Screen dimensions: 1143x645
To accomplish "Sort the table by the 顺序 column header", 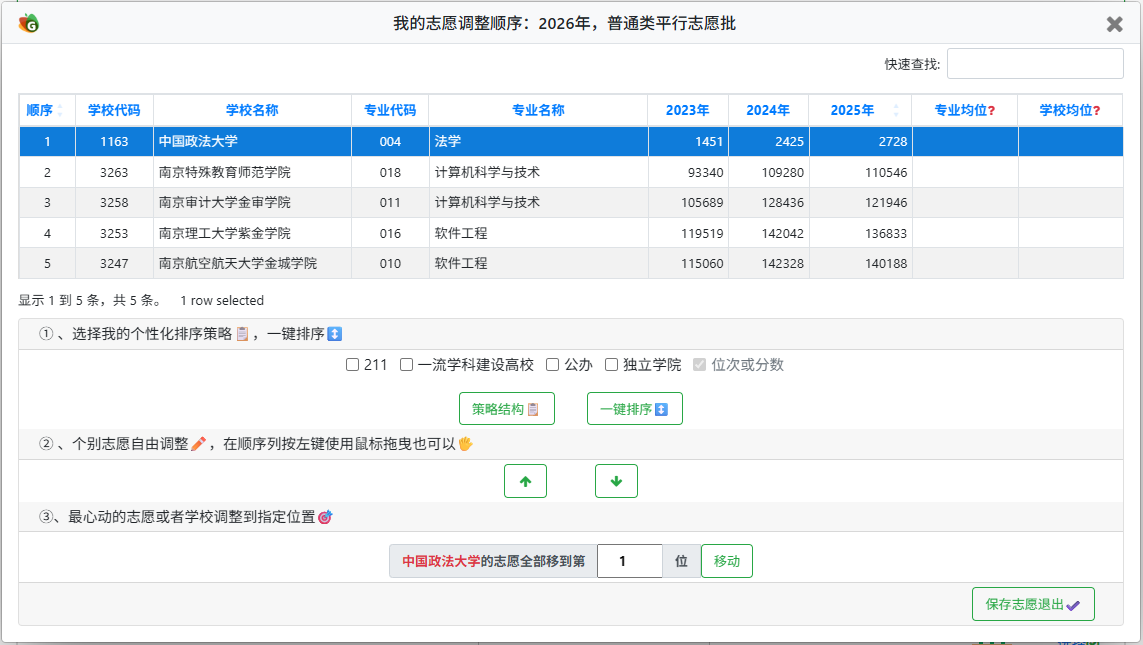I will click(47, 110).
